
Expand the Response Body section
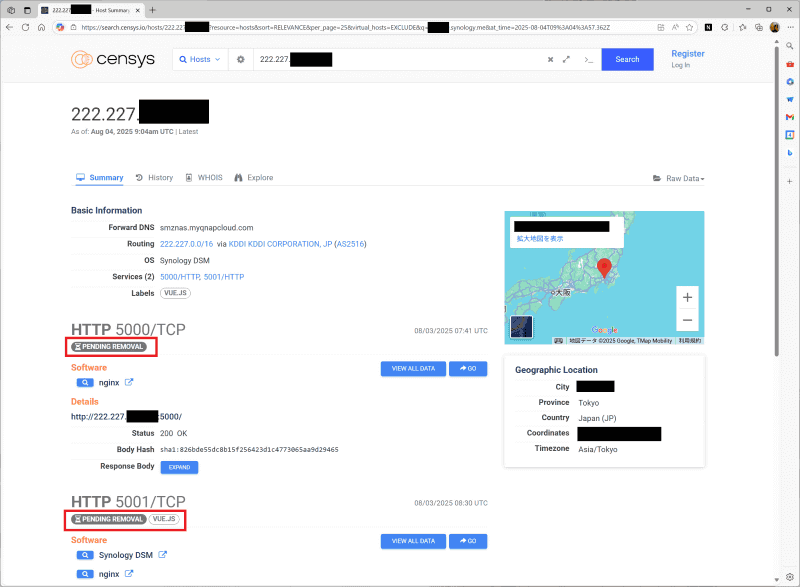178,466
